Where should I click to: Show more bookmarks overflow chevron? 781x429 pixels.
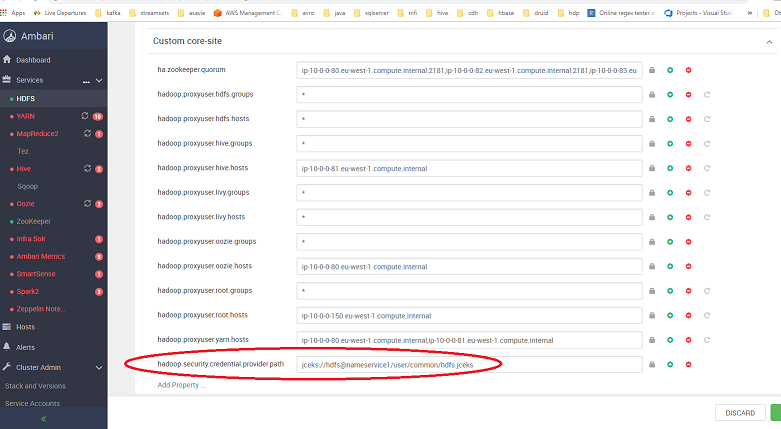750,13
